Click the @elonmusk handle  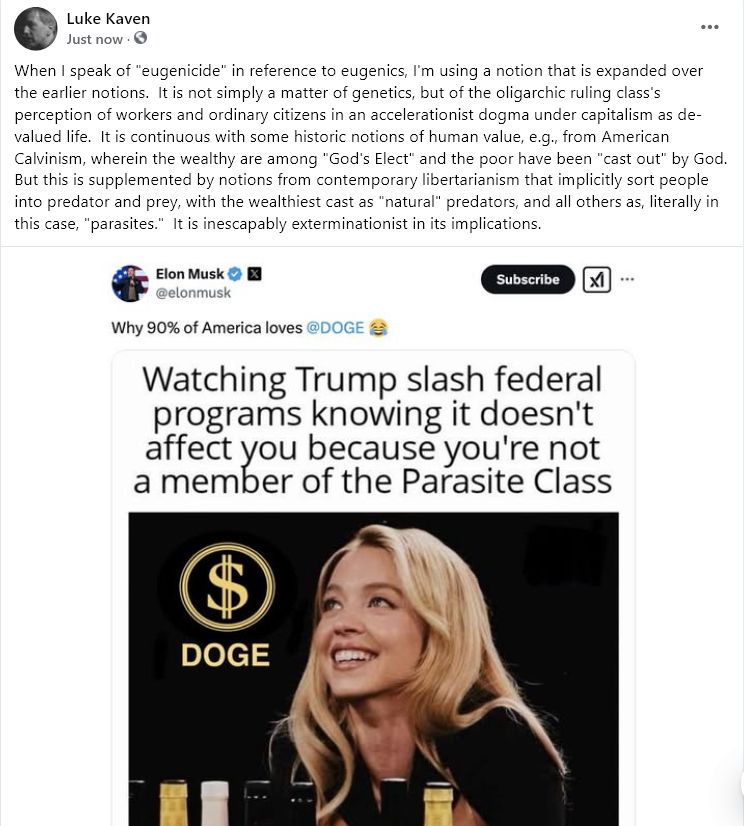click(193, 292)
